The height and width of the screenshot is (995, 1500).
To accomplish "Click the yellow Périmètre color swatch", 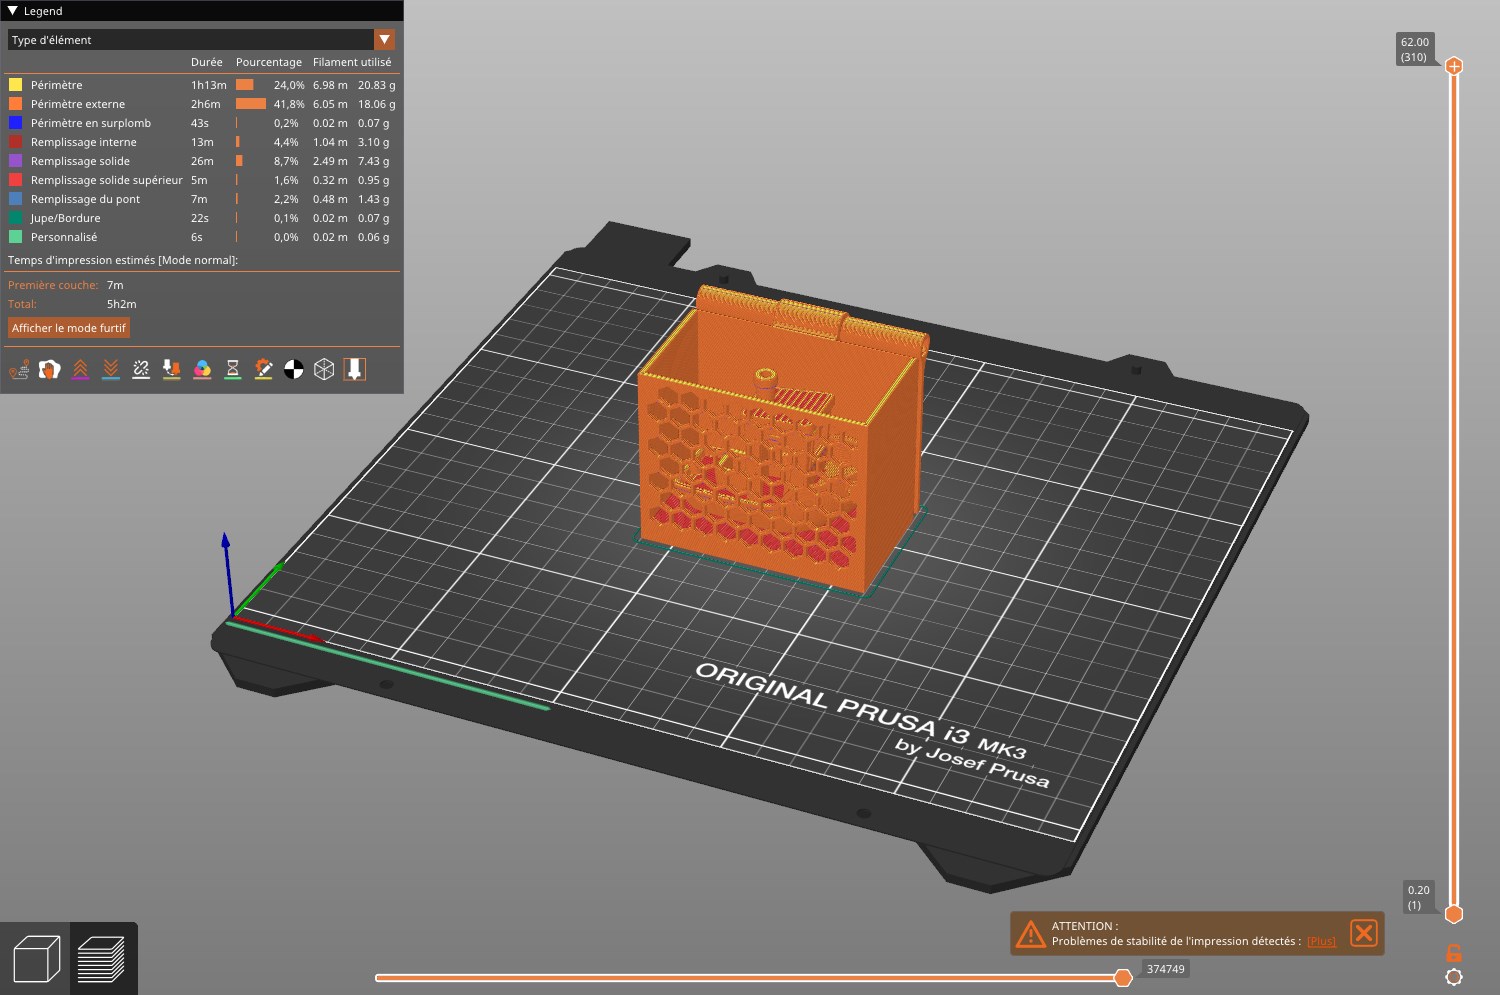I will point(16,85).
